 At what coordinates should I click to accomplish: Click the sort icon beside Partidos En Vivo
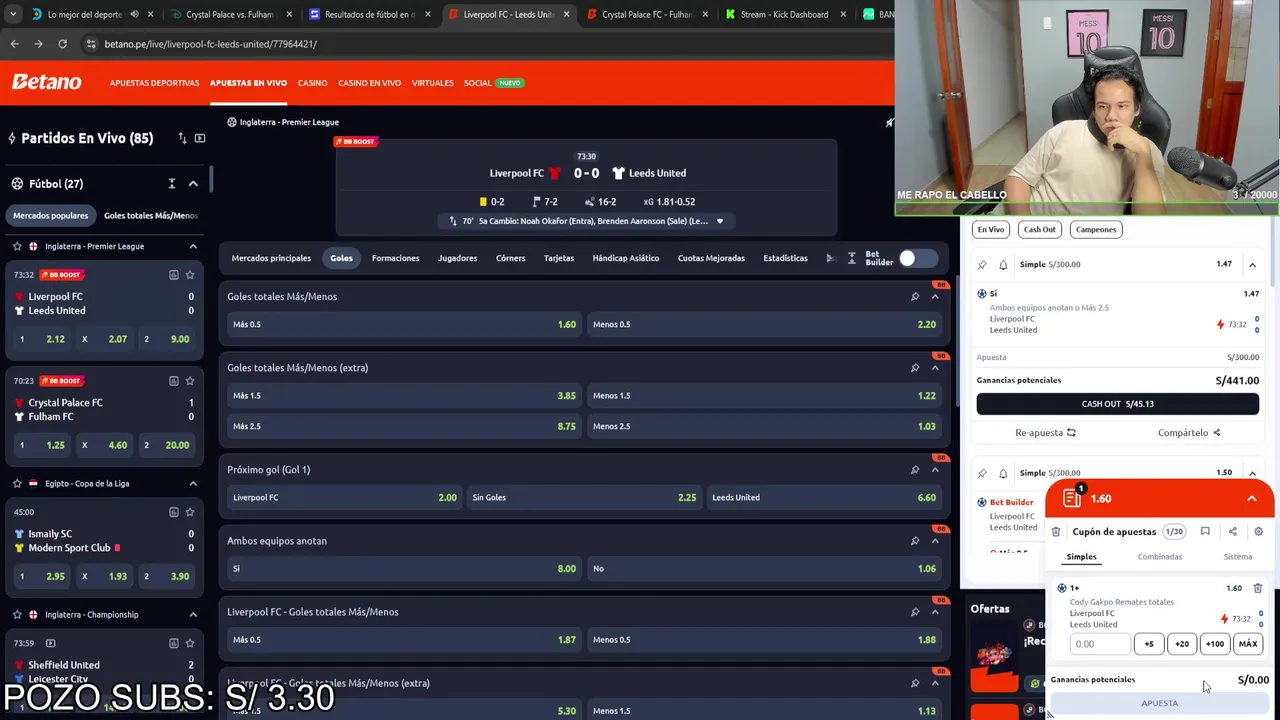(x=182, y=138)
